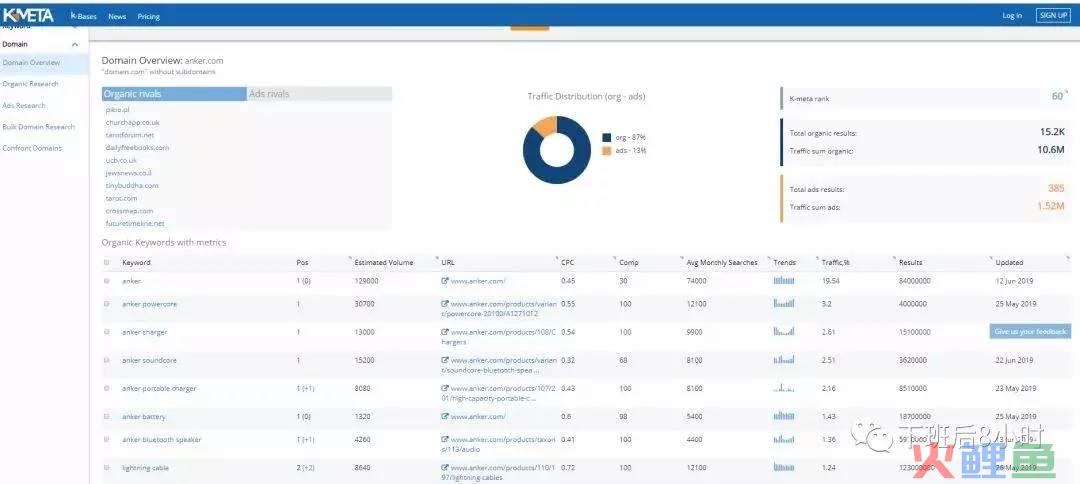1080x484 pixels.
Task: Tick the select-all checkbox in Keyword header
Action: (106, 262)
